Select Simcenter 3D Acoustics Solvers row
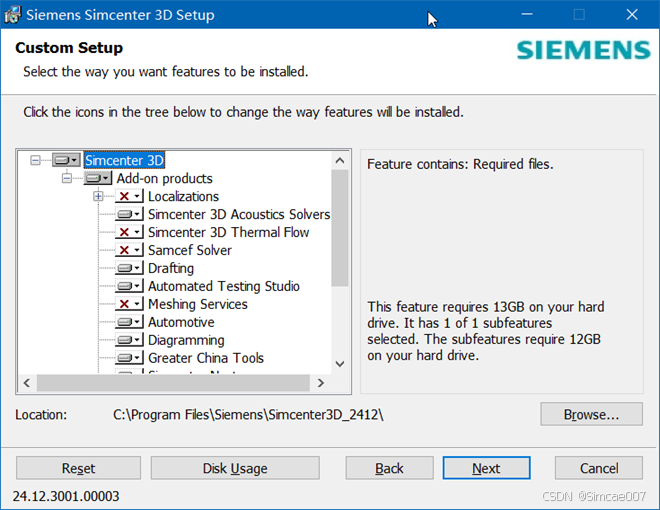 [x=239, y=214]
